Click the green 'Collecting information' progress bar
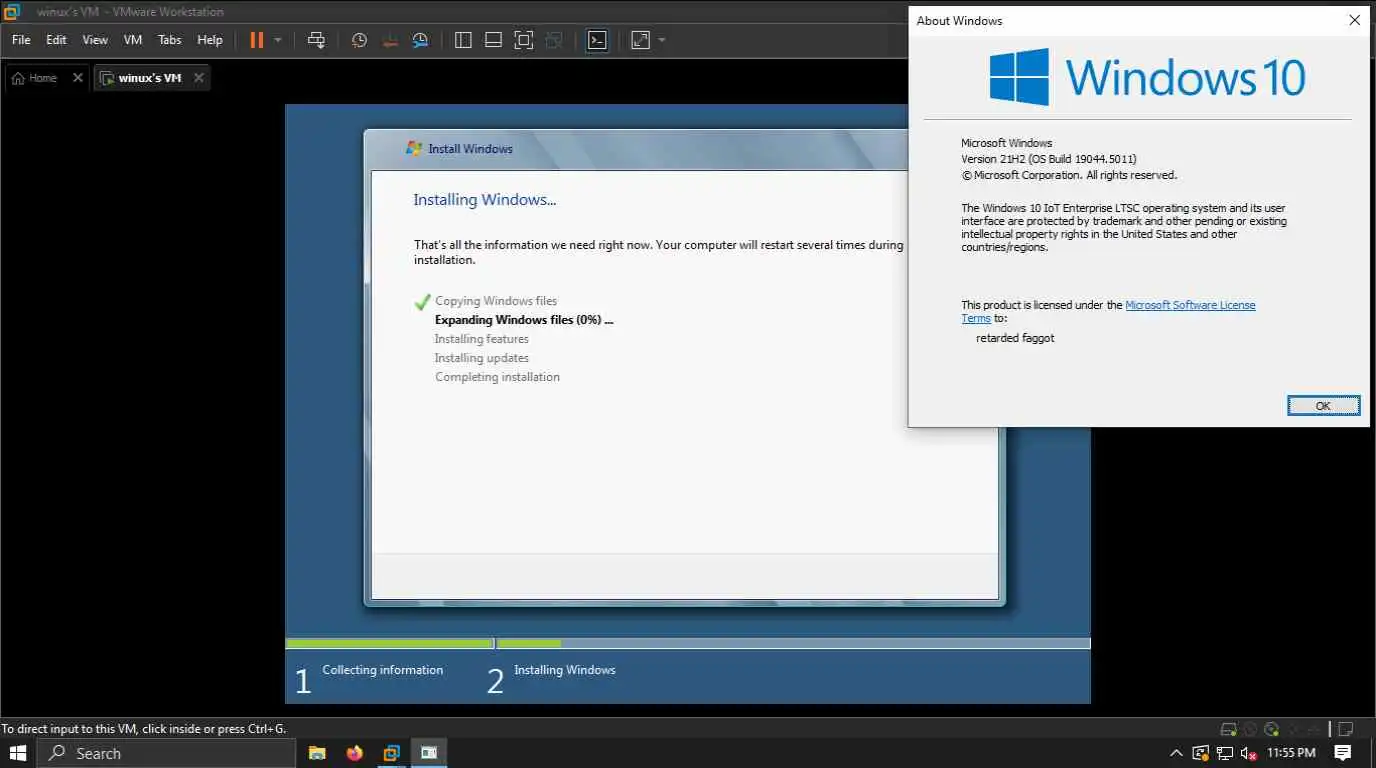Viewport: 1376px width, 768px height. click(389, 643)
